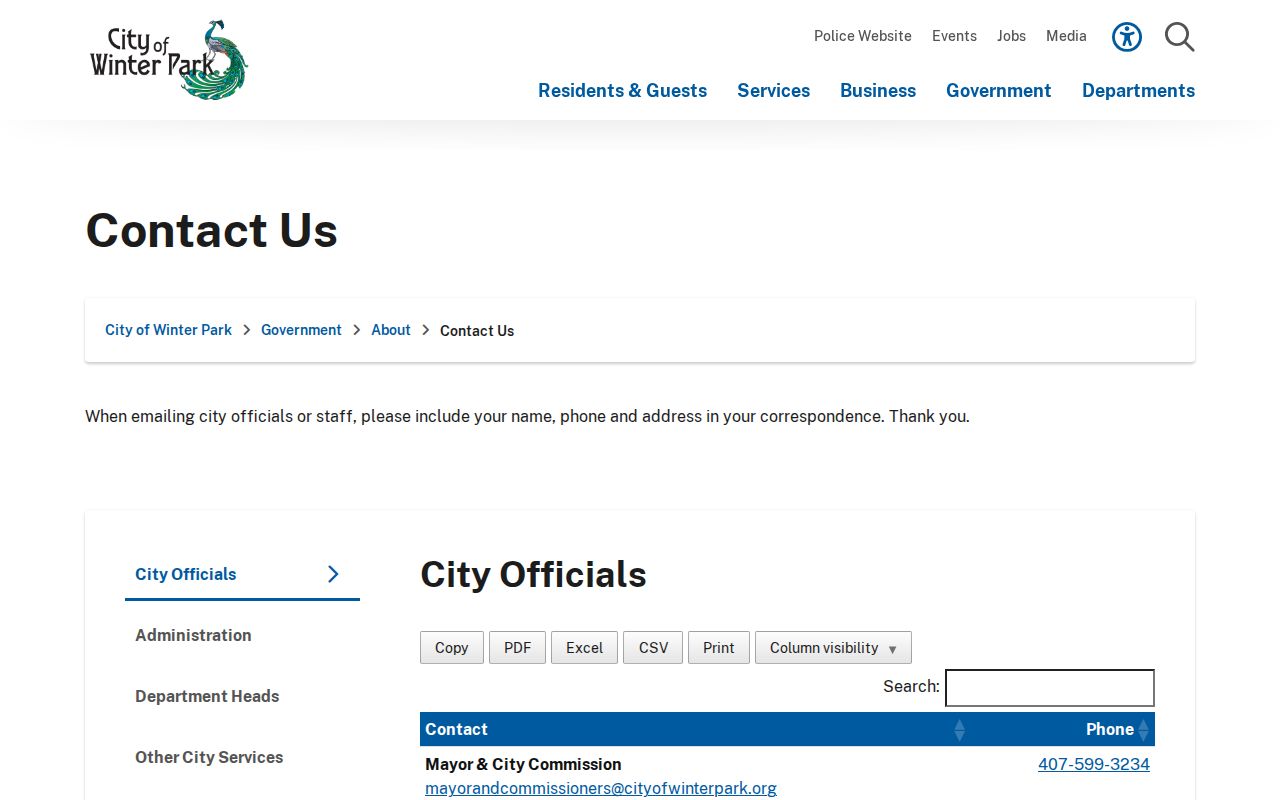The height and width of the screenshot is (800, 1280).
Task: Export the table as PDF
Action: (517, 648)
